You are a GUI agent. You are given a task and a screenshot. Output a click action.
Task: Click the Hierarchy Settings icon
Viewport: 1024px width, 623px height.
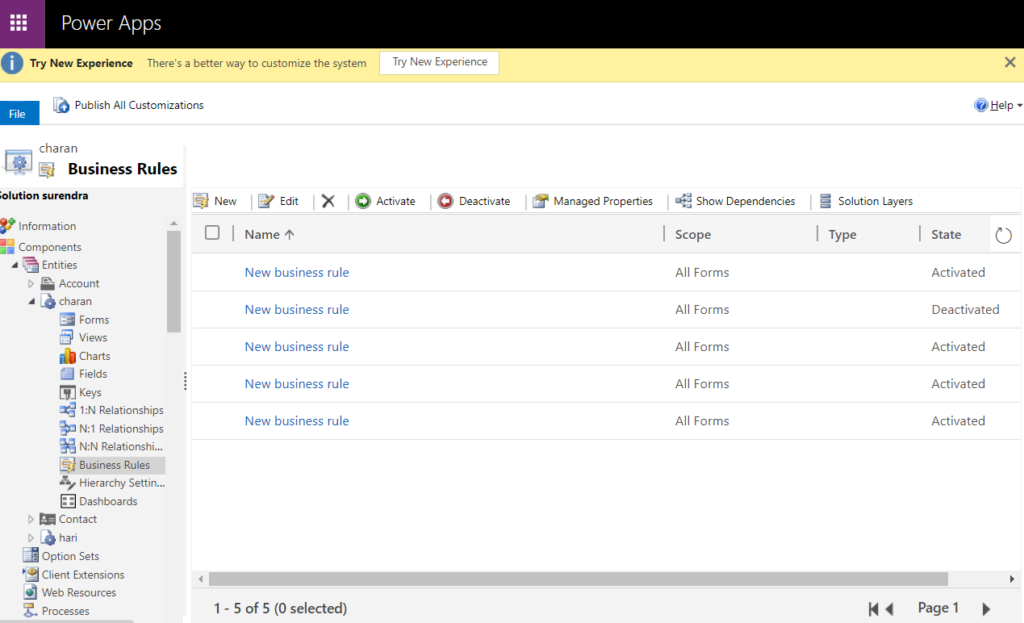pyautogui.click(x=67, y=483)
